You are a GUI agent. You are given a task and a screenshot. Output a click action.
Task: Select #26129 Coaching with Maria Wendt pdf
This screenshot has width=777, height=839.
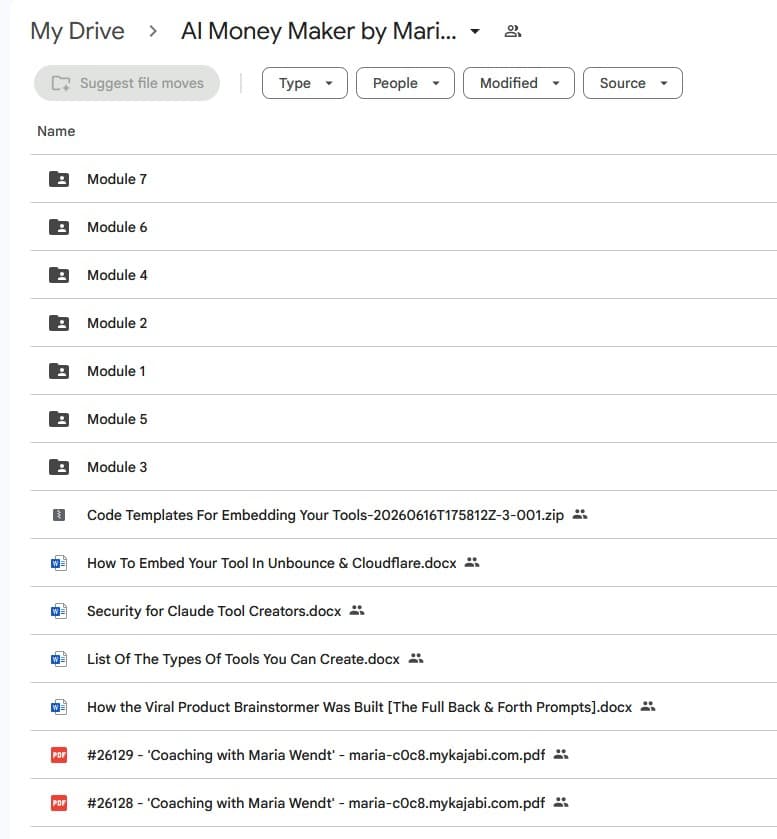pos(316,755)
